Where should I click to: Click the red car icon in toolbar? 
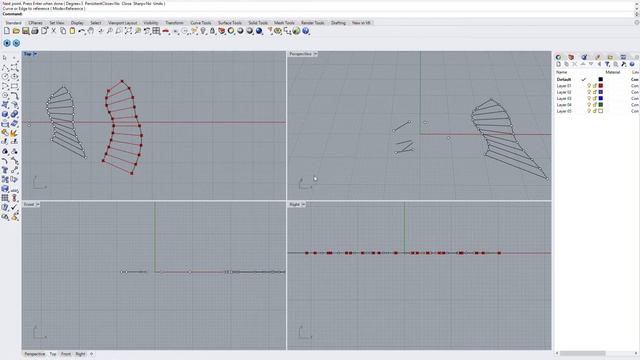click(165, 31)
